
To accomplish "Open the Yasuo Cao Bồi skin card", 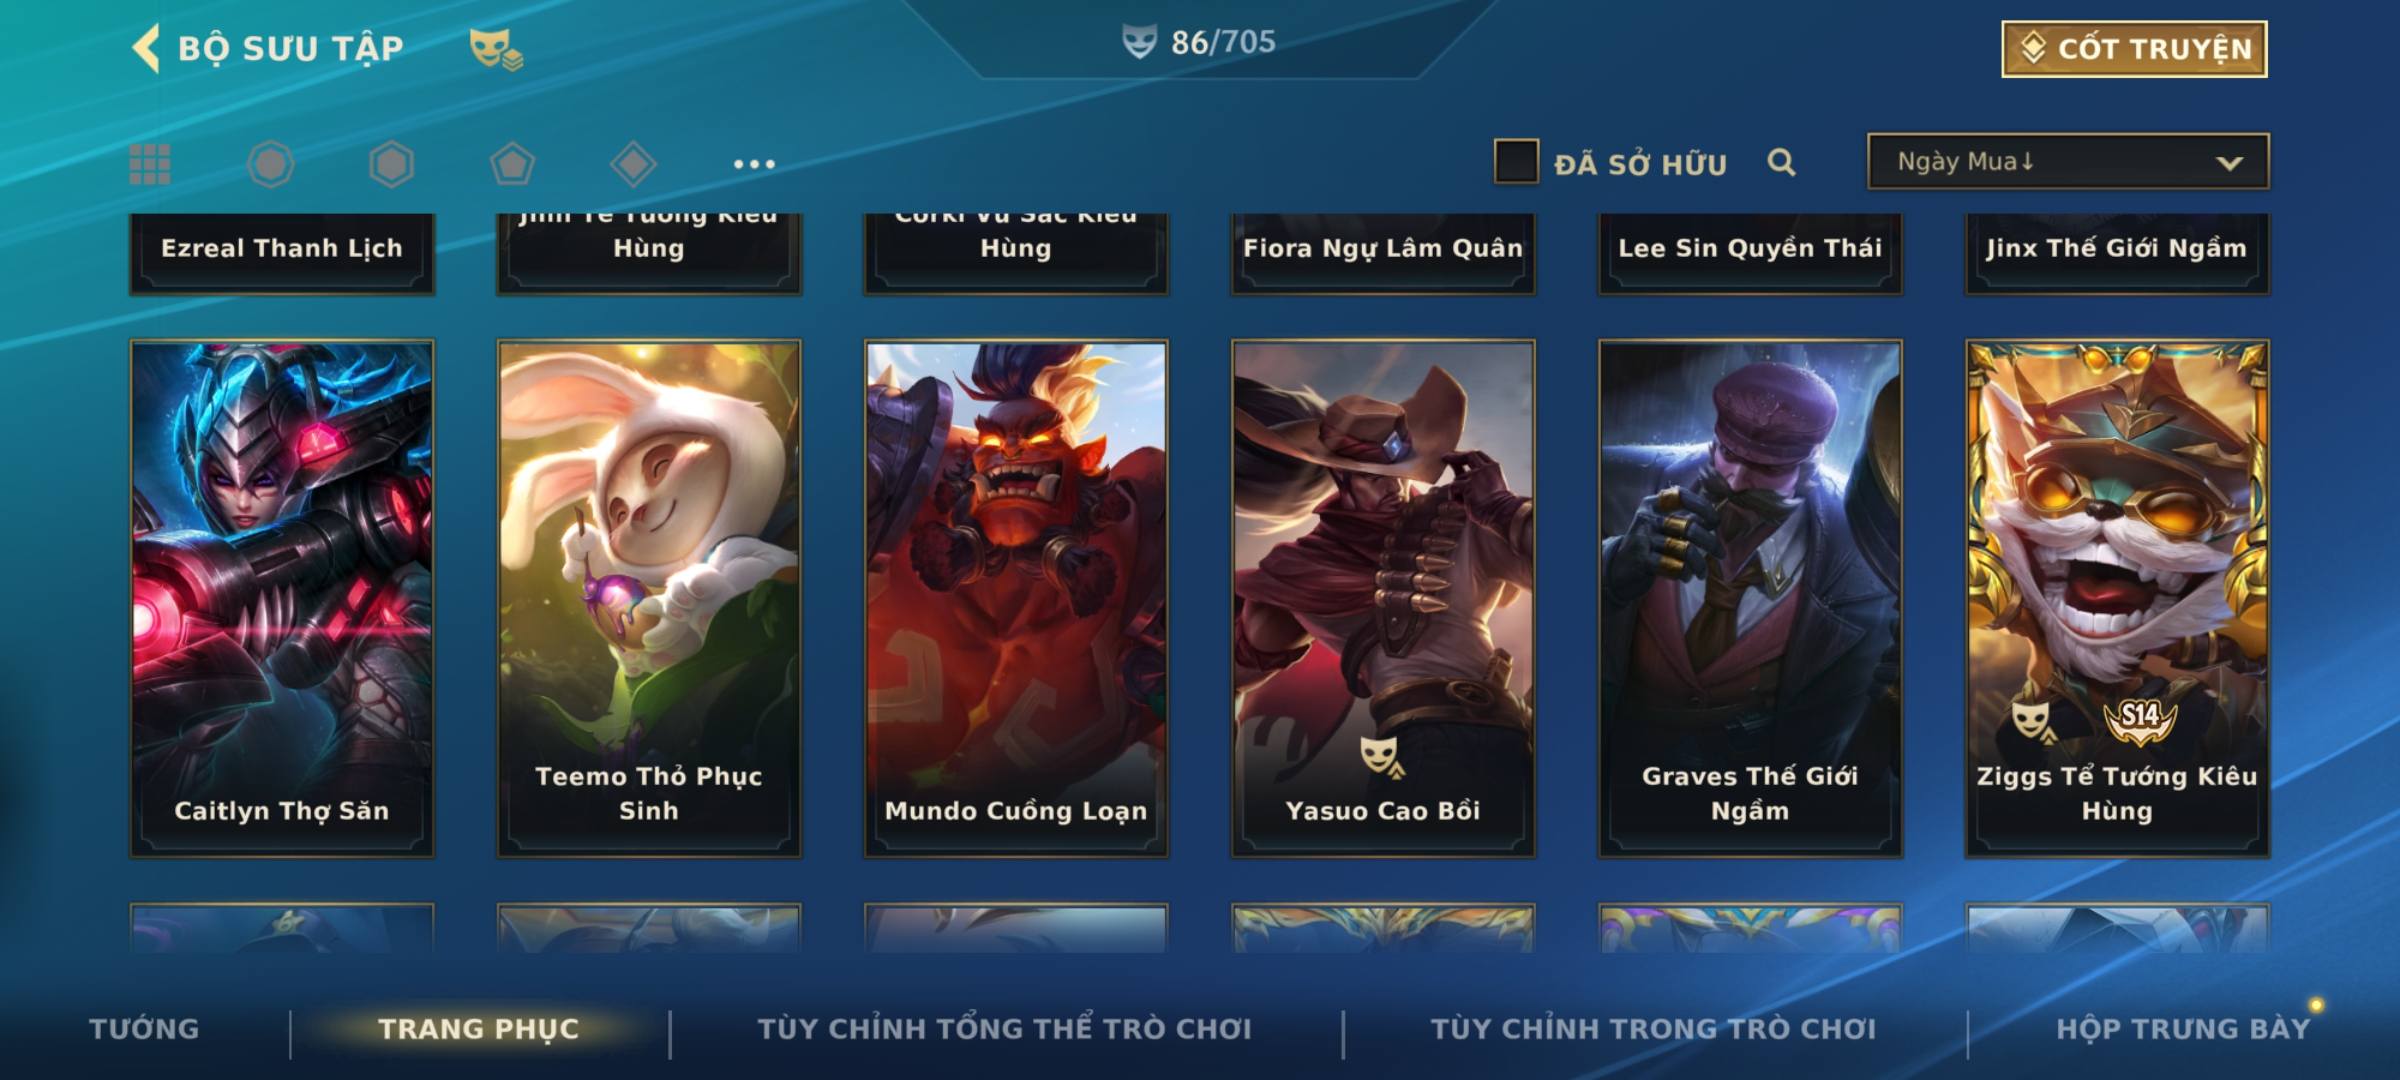I will [1383, 598].
